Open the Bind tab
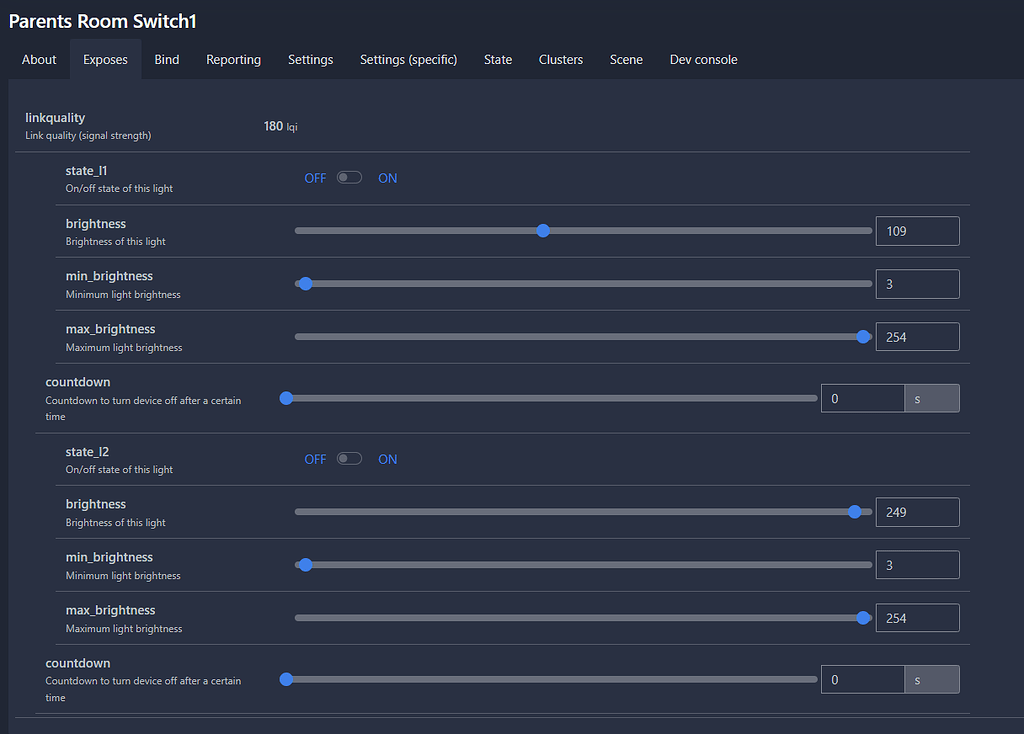Image resolution: width=1024 pixels, height=734 pixels. point(166,59)
